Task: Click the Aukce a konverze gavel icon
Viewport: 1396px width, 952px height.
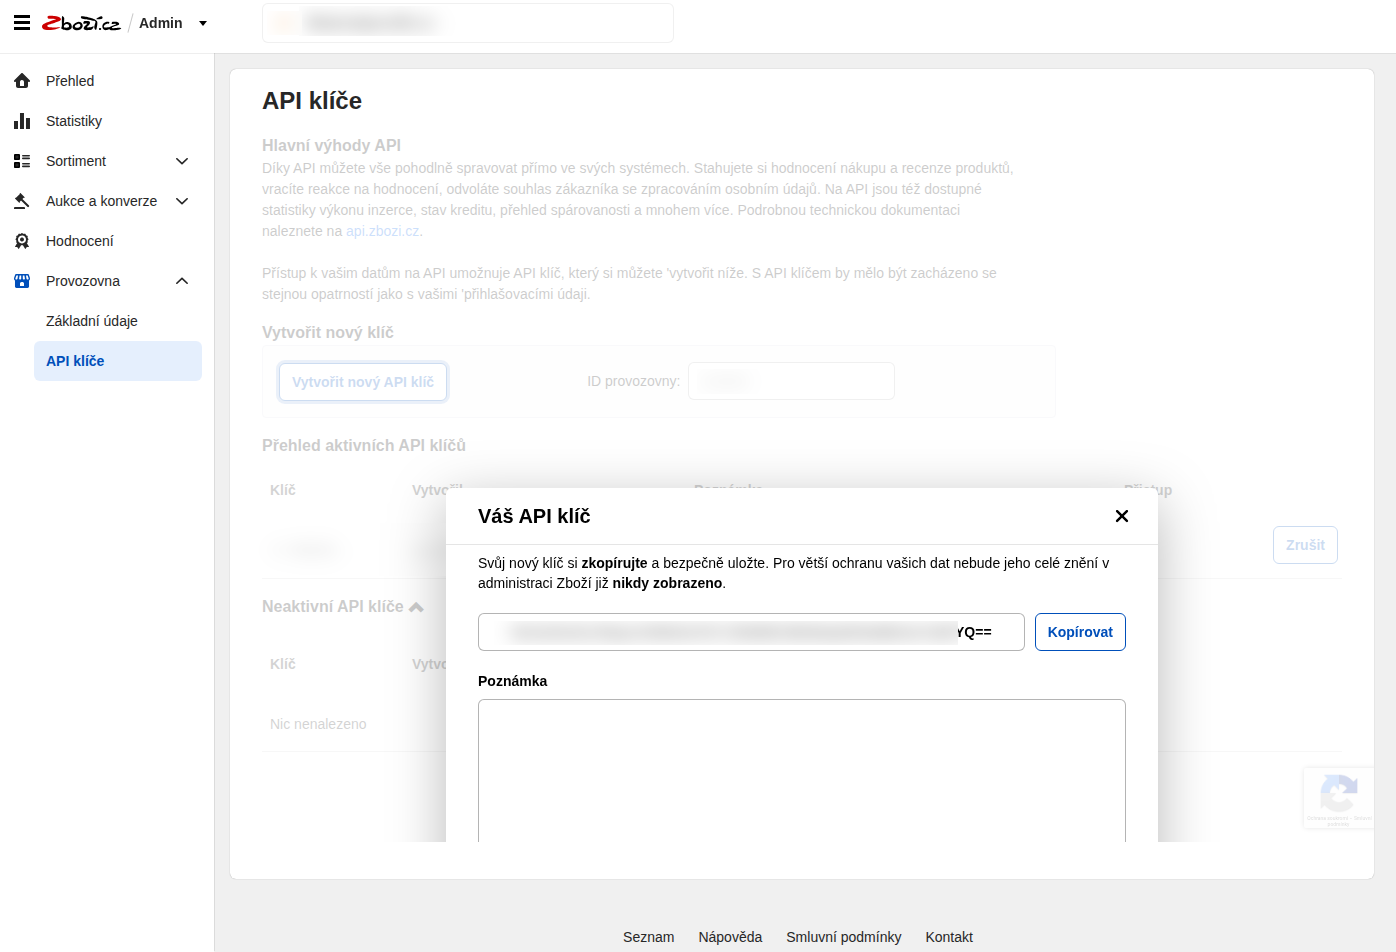Action: pos(22,201)
